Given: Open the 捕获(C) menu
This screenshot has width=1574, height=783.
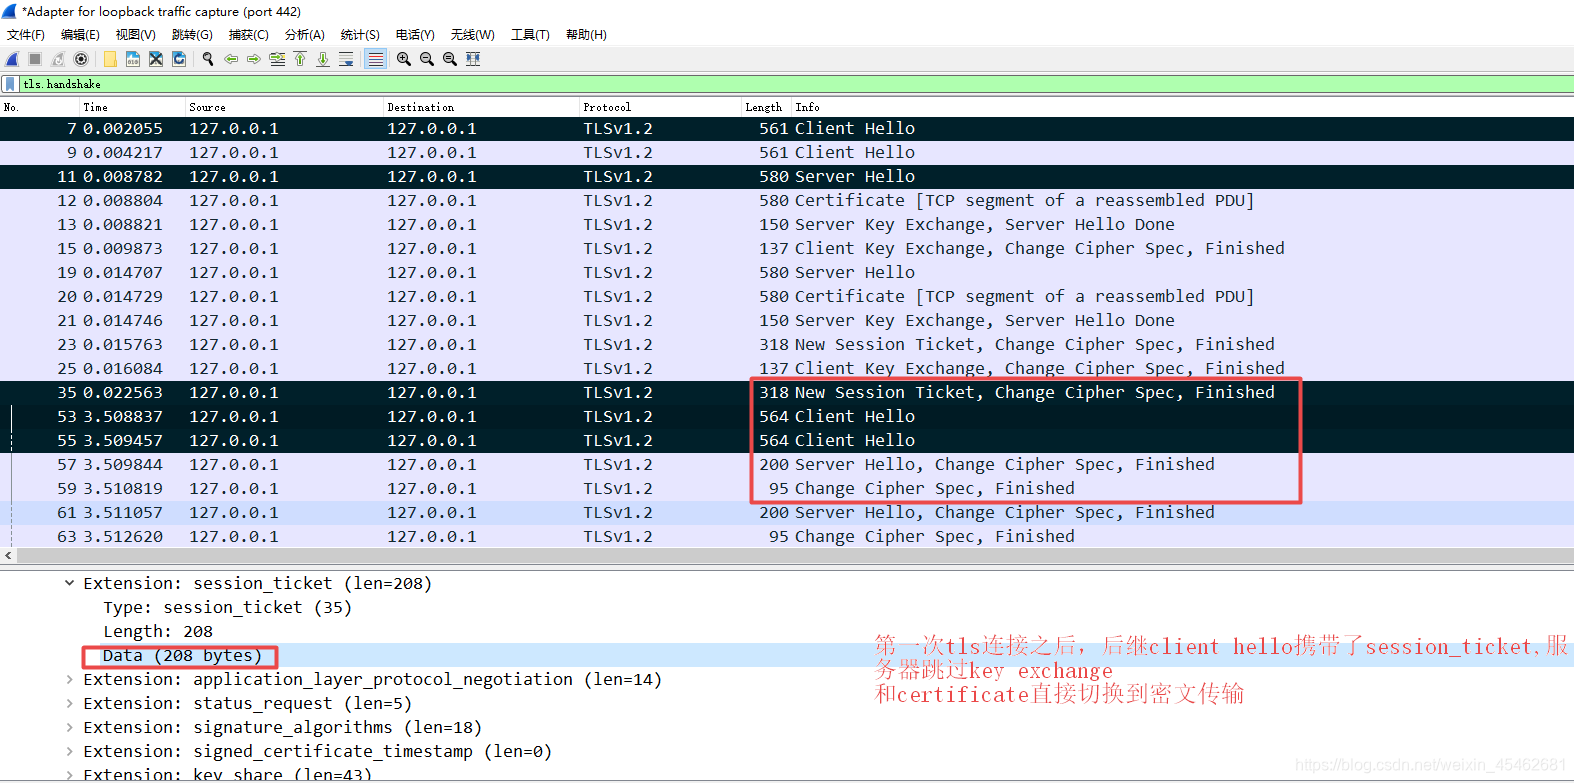Looking at the screenshot, I should tap(248, 35).
